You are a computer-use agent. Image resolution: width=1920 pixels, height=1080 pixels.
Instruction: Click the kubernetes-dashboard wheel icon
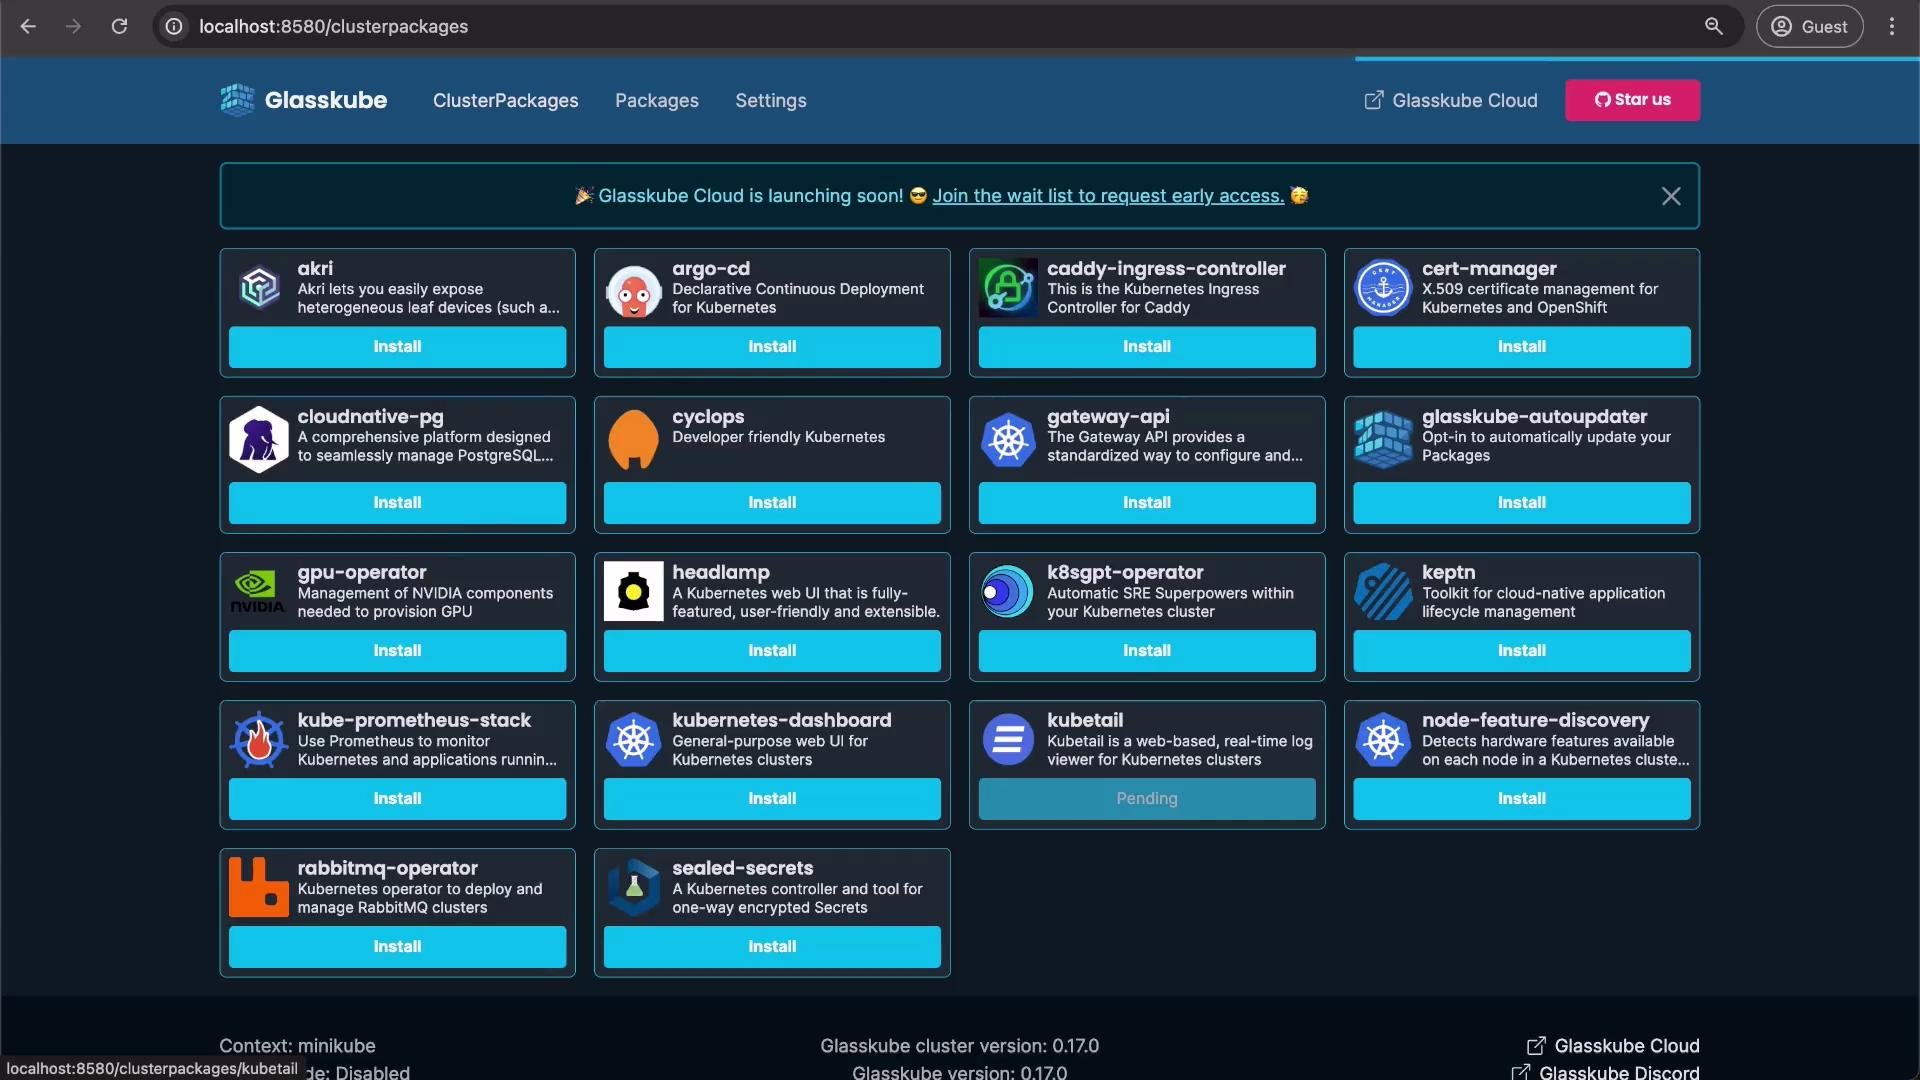[634, 740]
